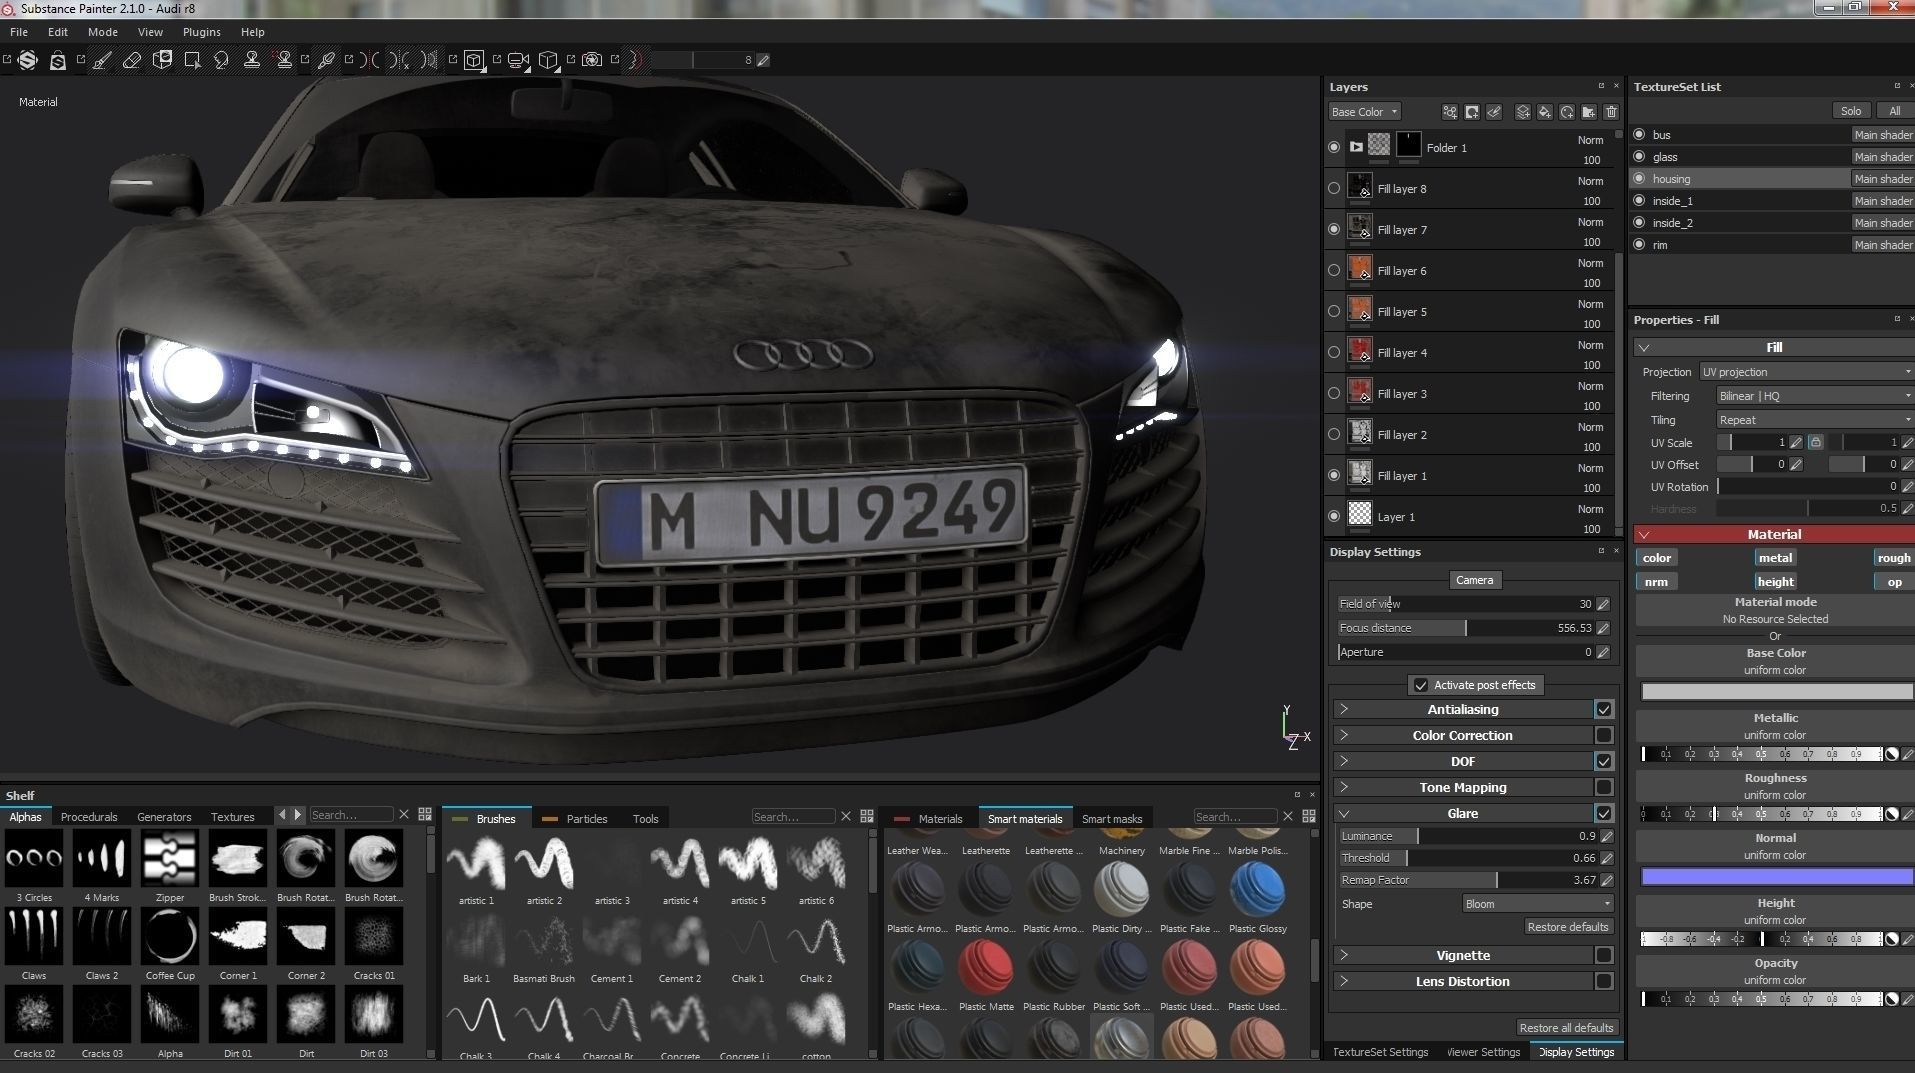Click Restore all defaults button
This screenshot has height=1073, width=1915.
pyautogui.click(x=1566, y=1028)
